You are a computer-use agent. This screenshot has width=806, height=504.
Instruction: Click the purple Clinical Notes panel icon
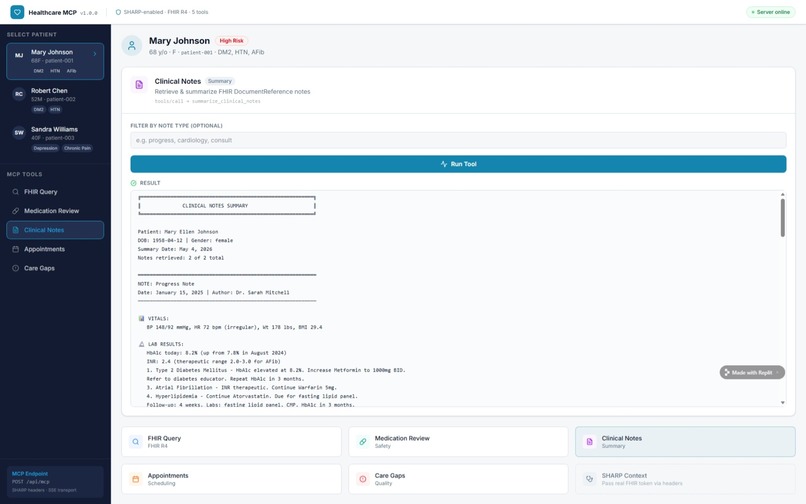point(139,84)
